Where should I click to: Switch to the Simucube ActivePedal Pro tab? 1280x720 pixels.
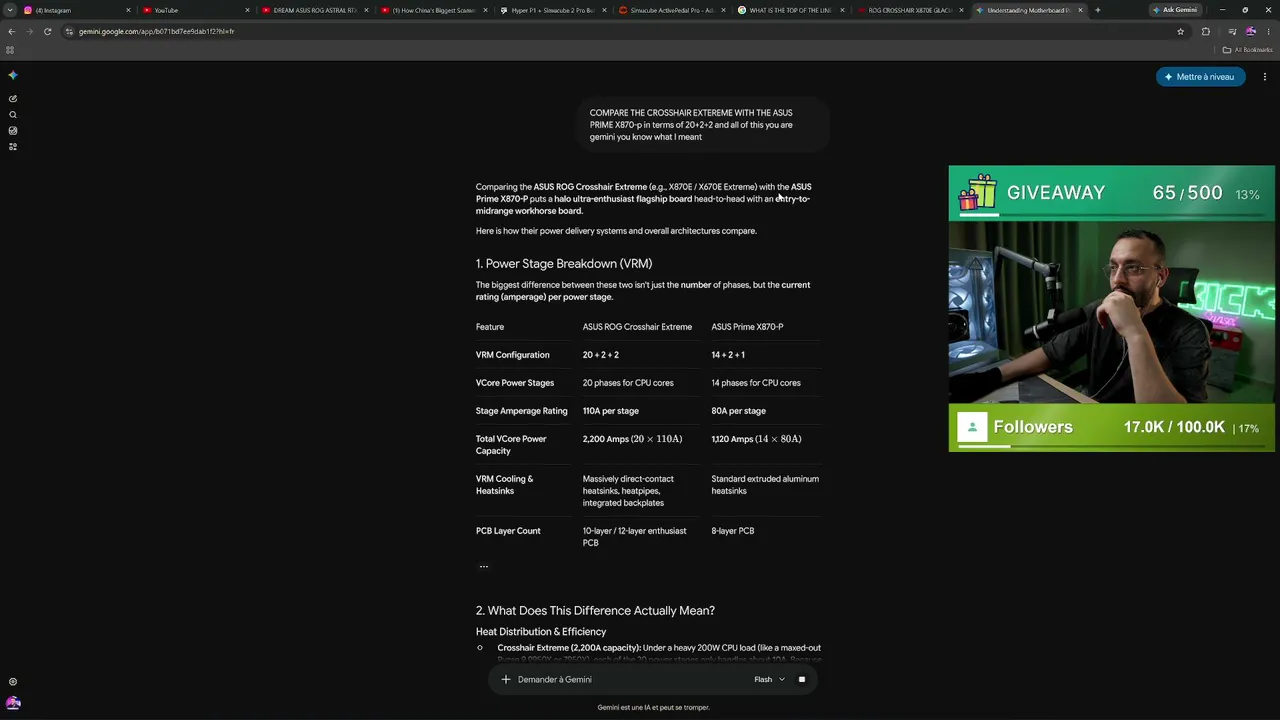tap(671, 10)
